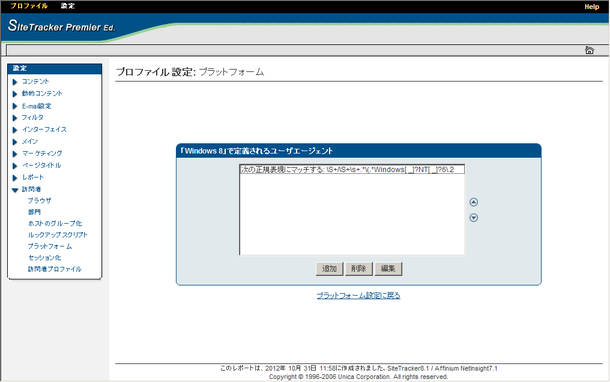
Task: Click the 削除 button
Action: (x=359, y=268)
